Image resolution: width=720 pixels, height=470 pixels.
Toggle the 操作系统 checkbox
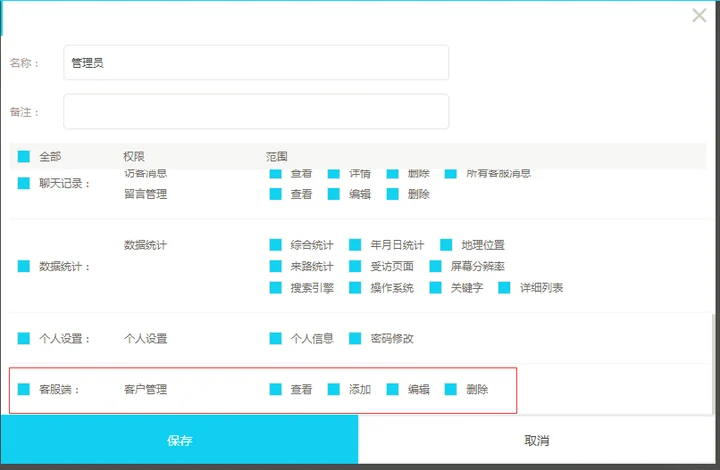[x=355, y=288]
